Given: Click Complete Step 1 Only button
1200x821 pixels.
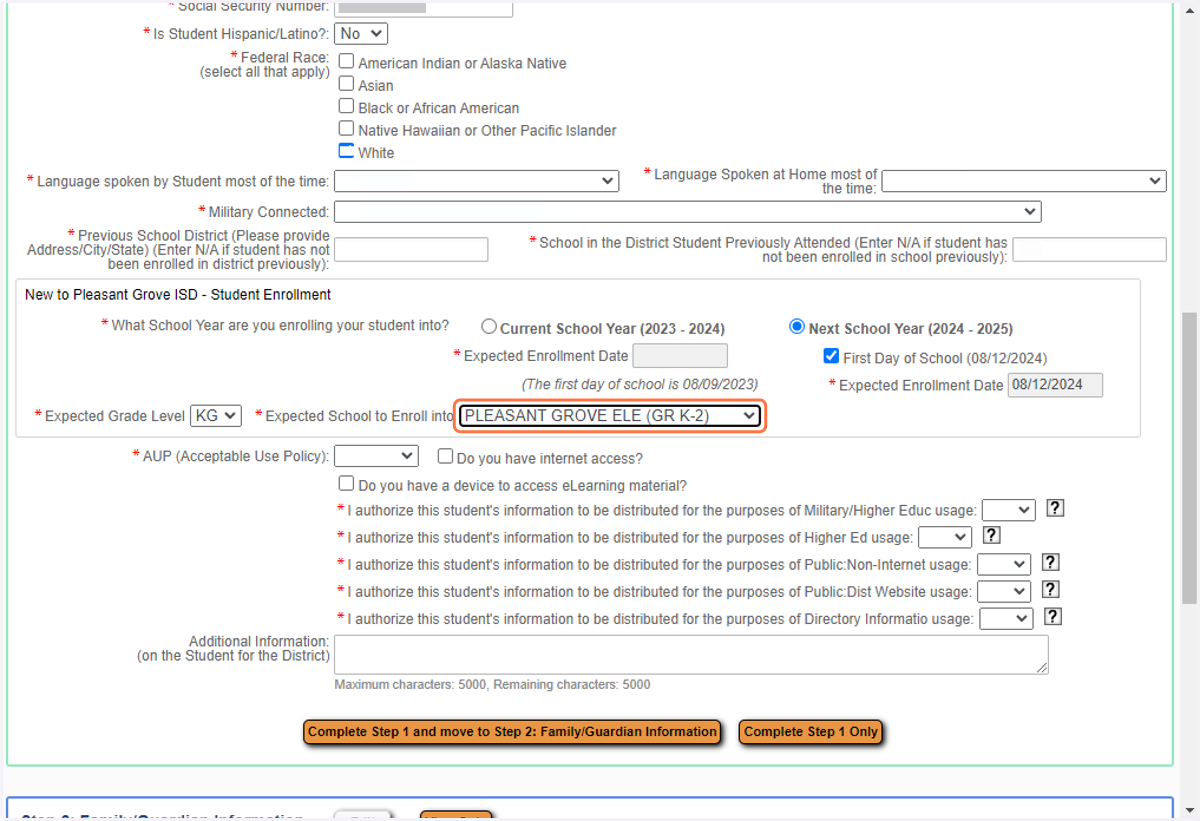Looking at the screenshot, I should tap(811, 732).
